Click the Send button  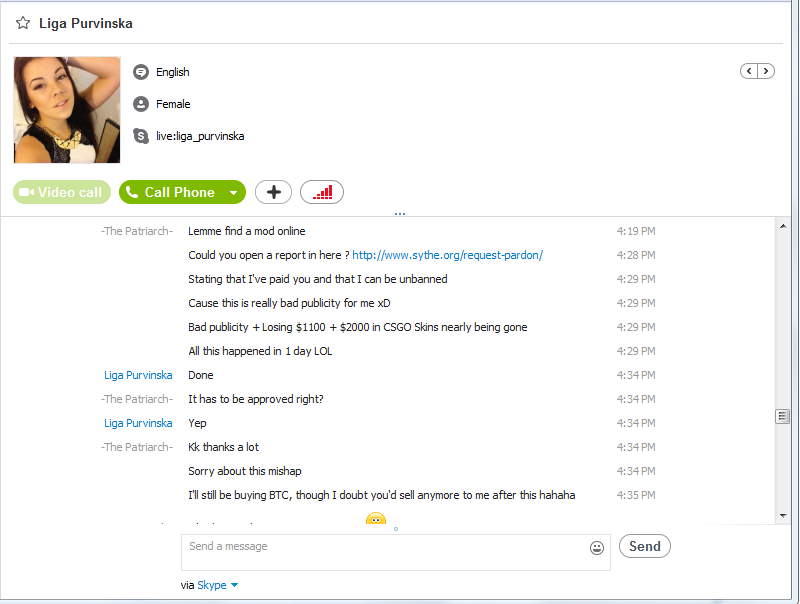coord(644,546)
